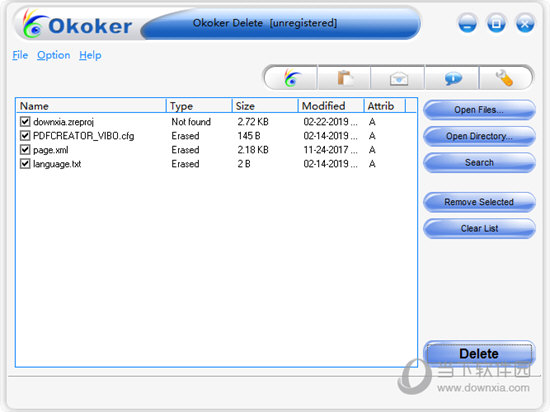Sort list by Name column header
550x412 pixels.
click(x=91, y=106)
